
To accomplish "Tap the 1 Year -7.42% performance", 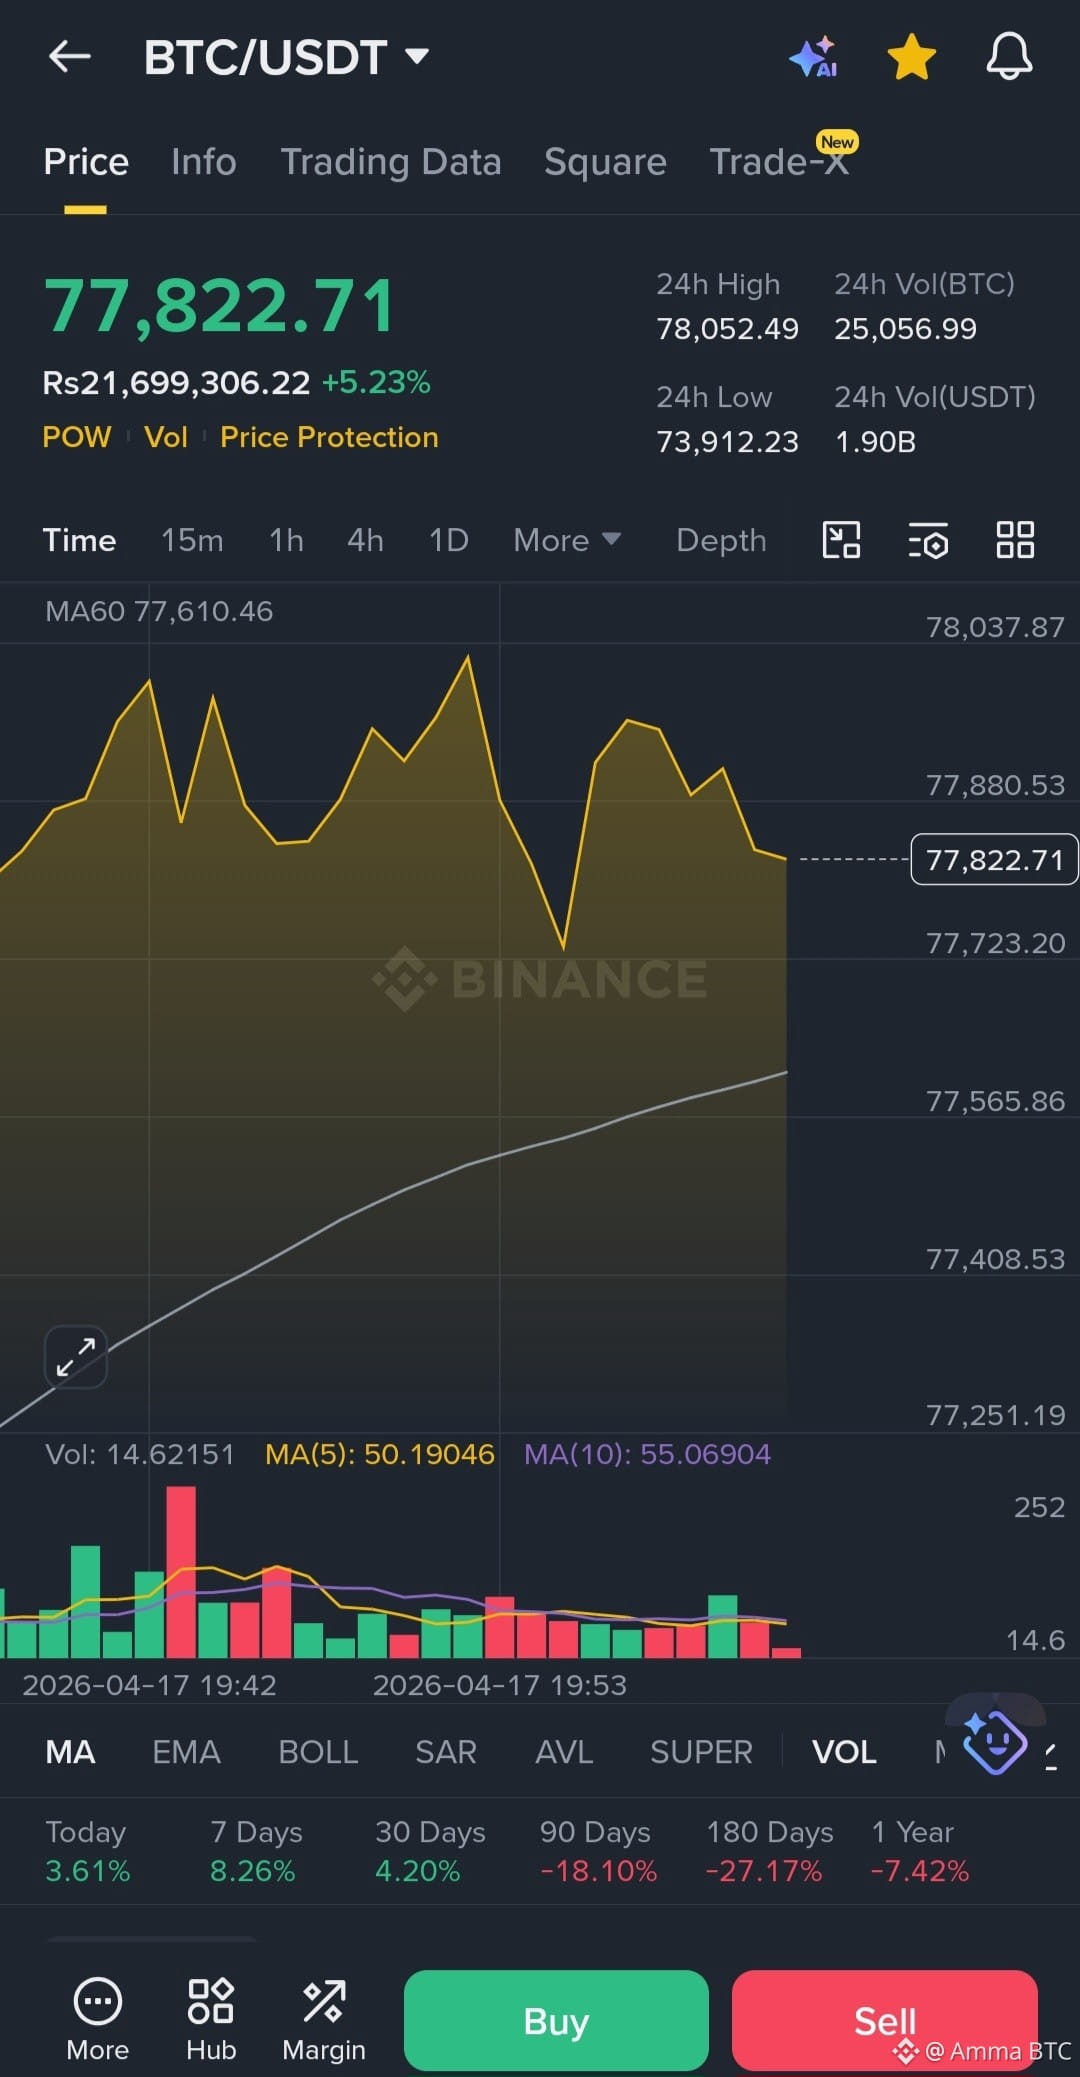I will [919, 1851].
